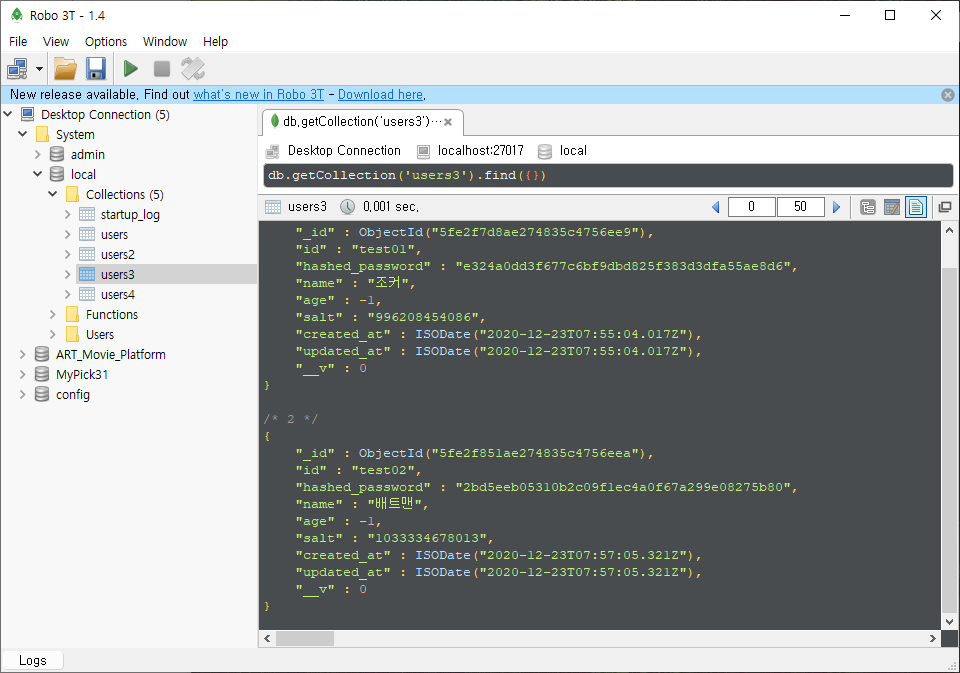Click the vertical scrollbar down arrow
The width and height of the screenshot is (960, 673).
(x=949, y=621)
